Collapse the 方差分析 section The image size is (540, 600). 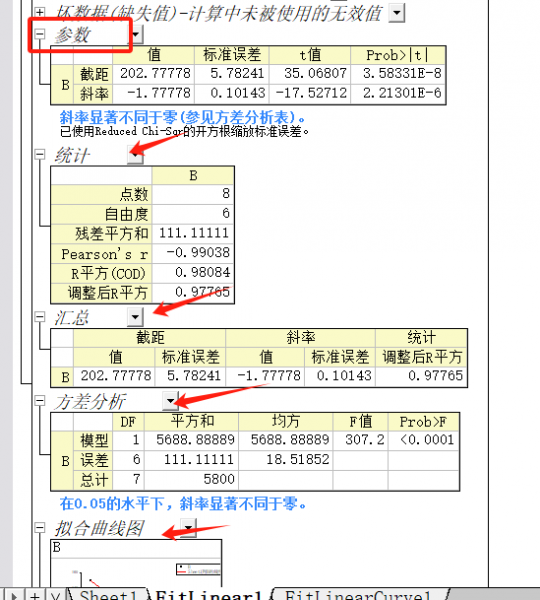click(39, 401)
